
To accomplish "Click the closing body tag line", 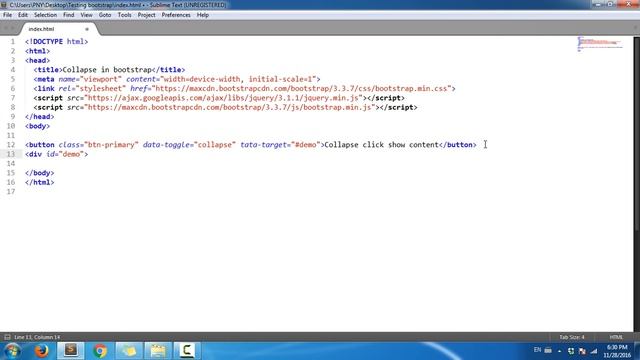I will click(x=40, y=173).
